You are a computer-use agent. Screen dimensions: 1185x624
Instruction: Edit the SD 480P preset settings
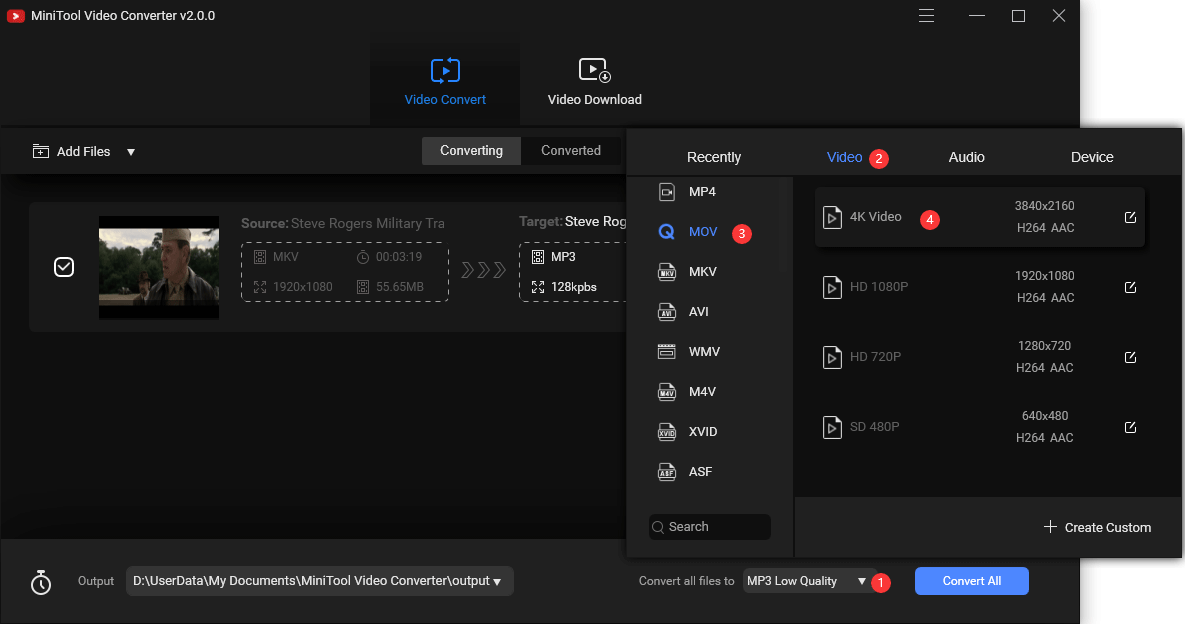pos(1131,428)
